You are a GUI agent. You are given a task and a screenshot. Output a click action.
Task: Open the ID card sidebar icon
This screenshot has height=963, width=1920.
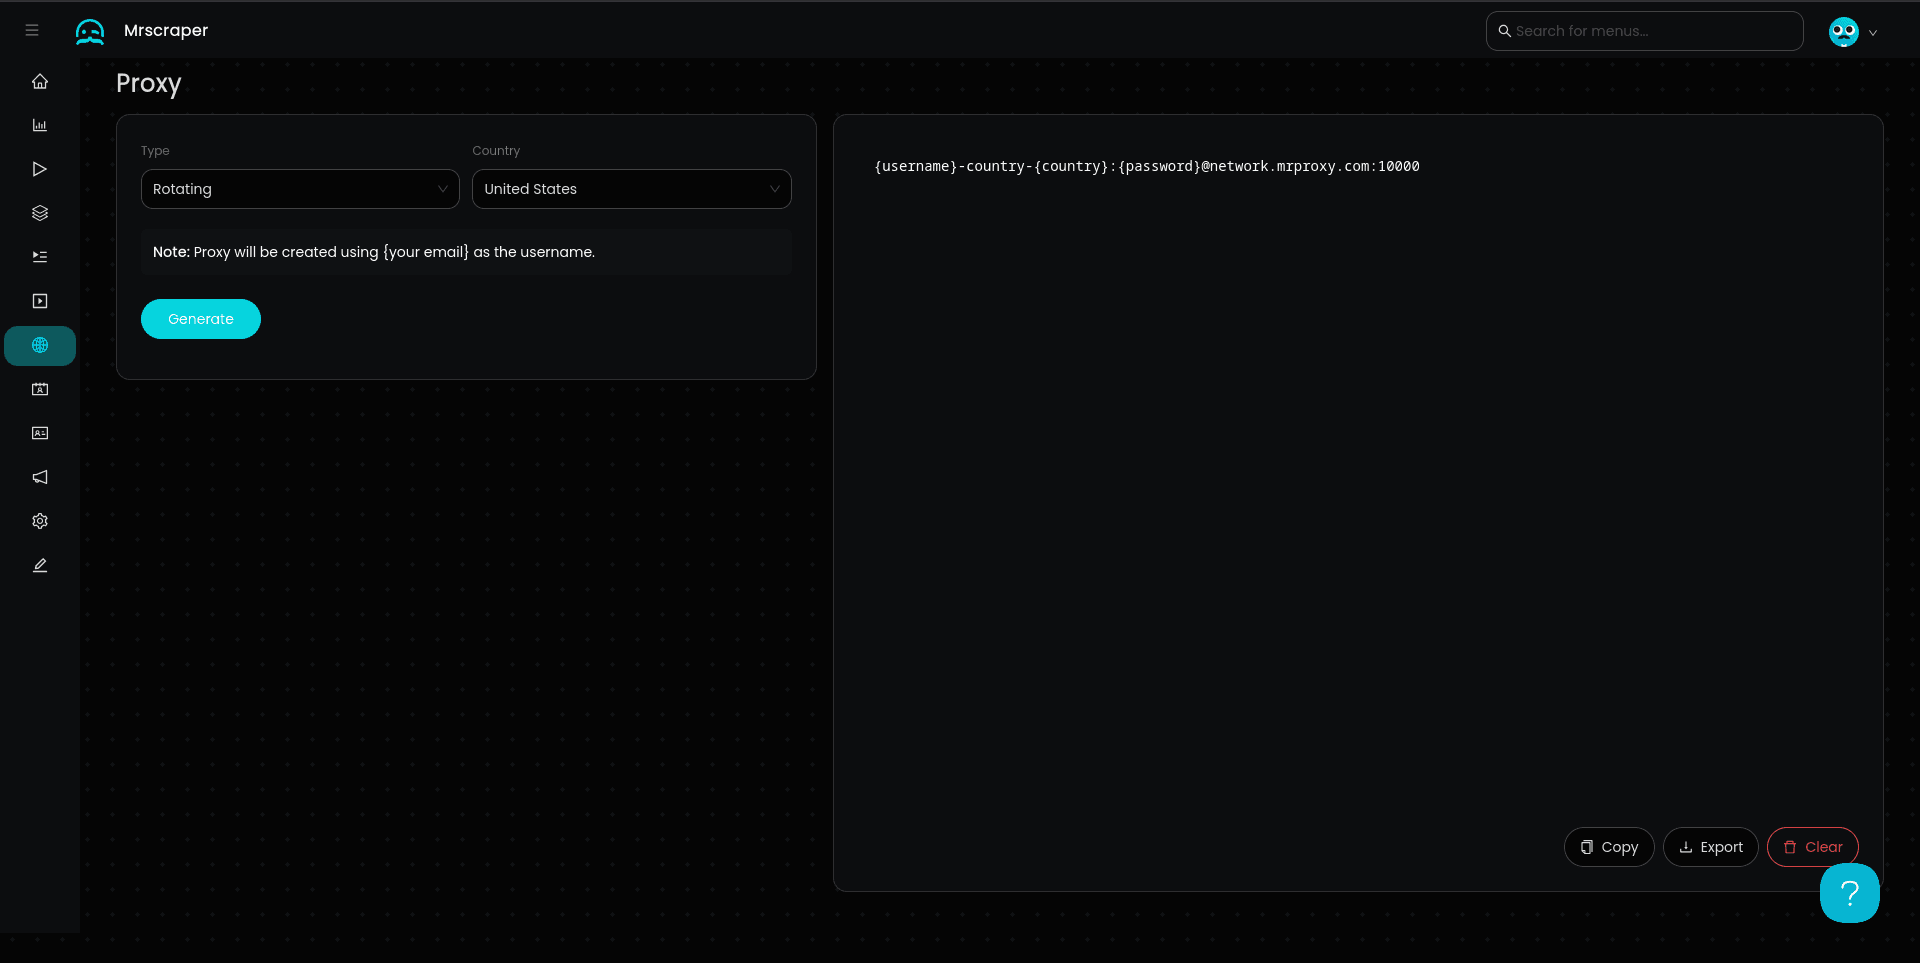point(40,434)
